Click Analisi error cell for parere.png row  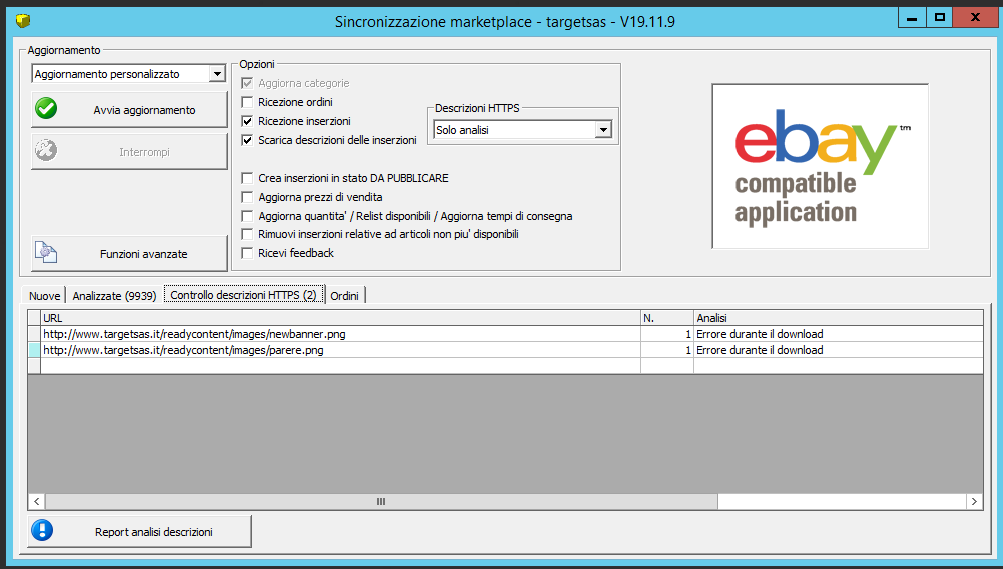pos(839,350)
